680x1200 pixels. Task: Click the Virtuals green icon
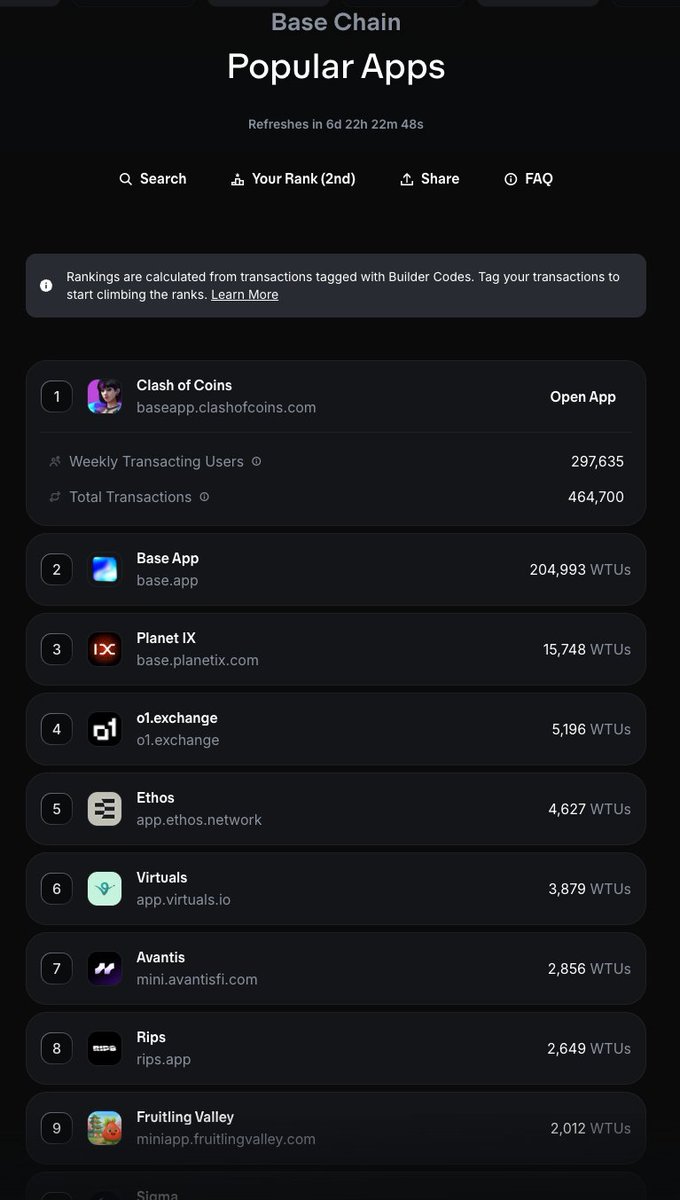point(104,889)
